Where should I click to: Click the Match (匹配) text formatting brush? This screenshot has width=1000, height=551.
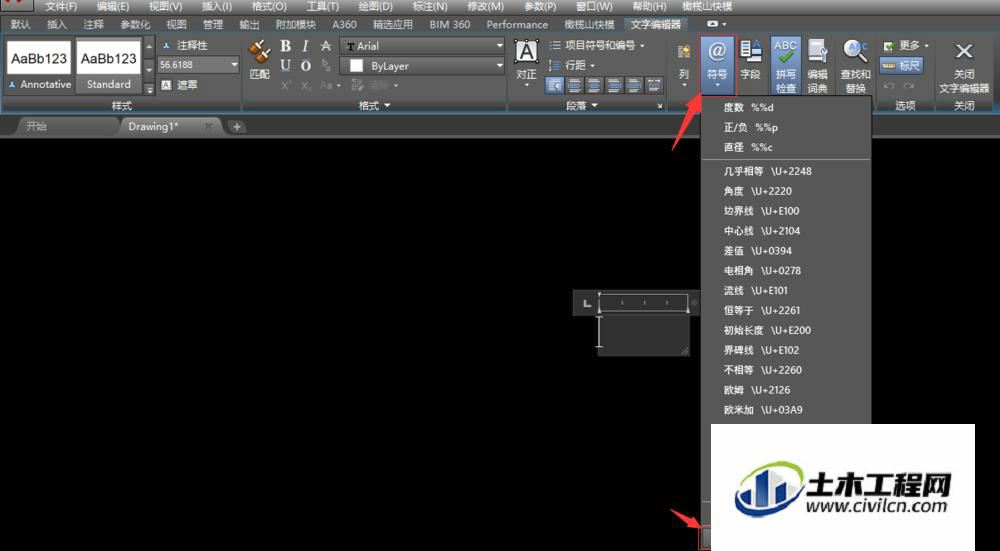pyautogui.click(x=260, y=60)
